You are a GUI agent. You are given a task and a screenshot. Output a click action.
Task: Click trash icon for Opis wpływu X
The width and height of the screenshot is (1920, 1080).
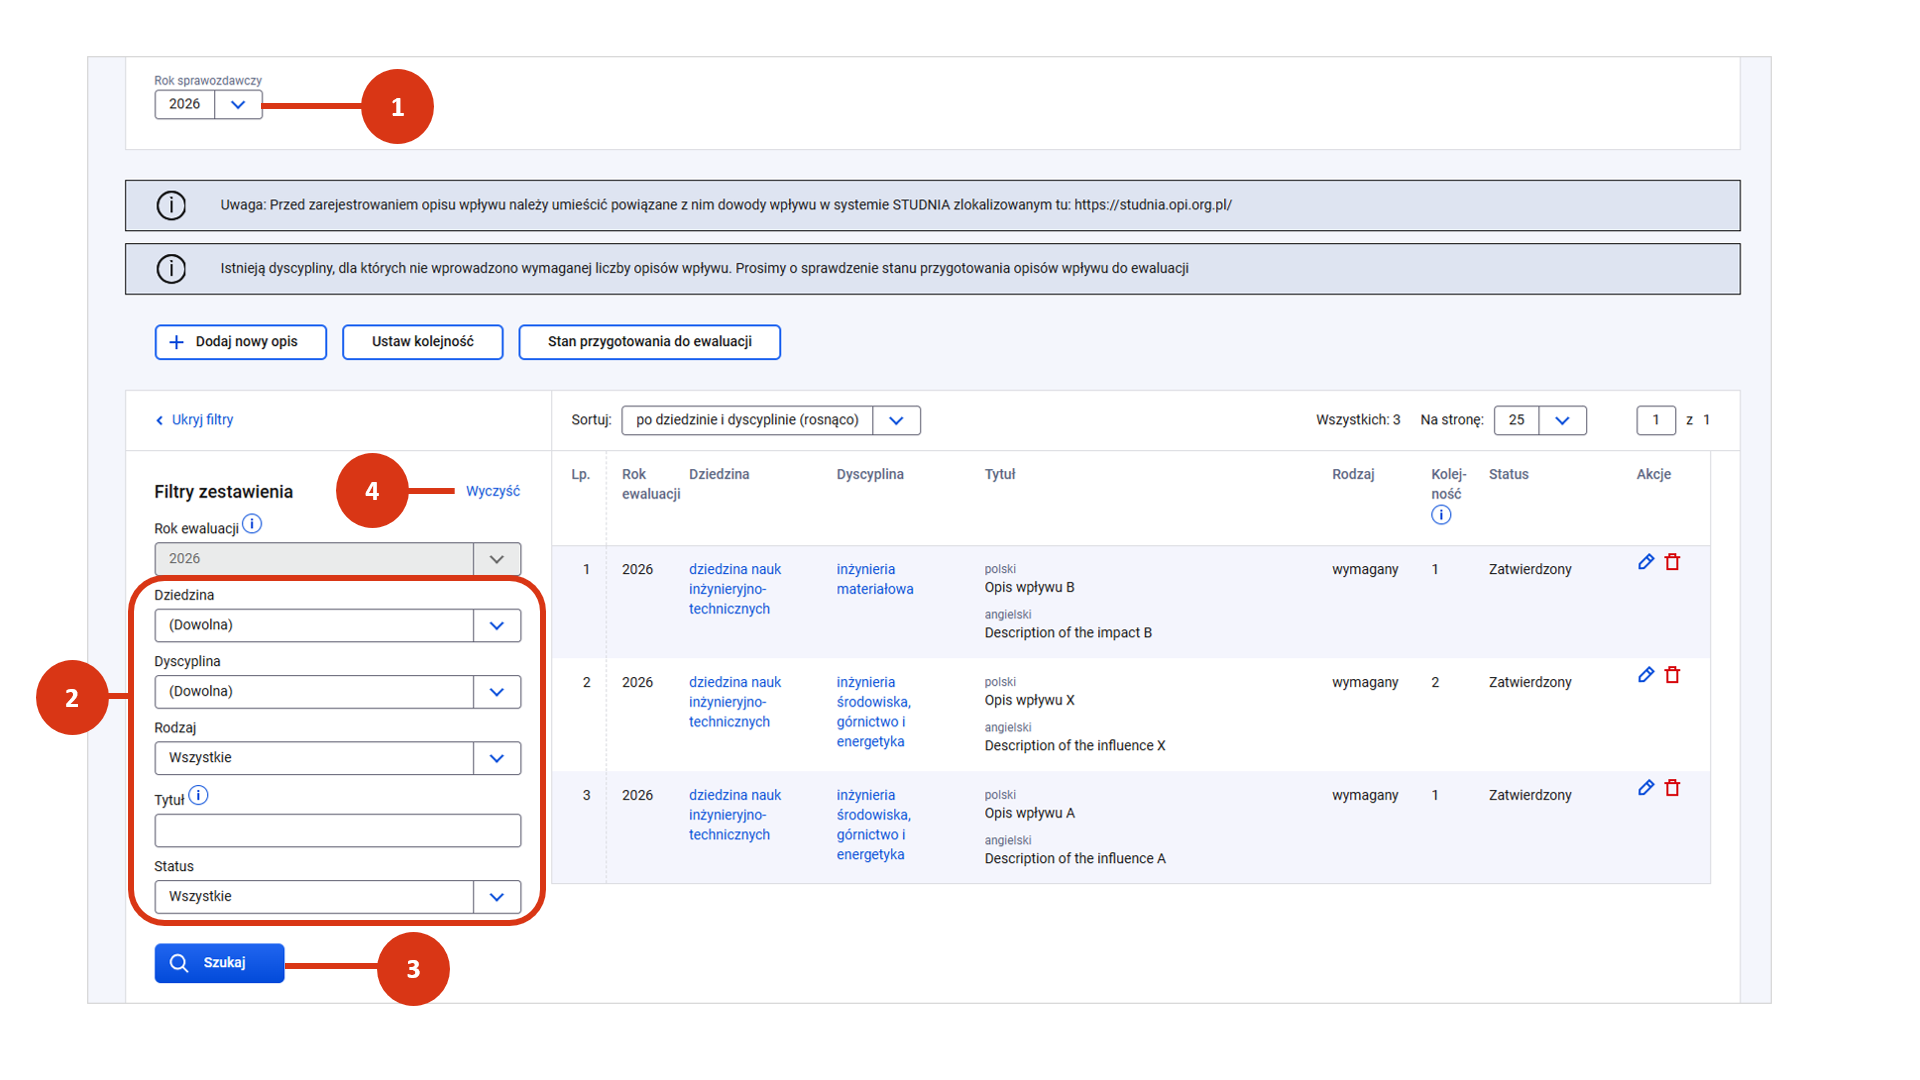pos(1672,675)
